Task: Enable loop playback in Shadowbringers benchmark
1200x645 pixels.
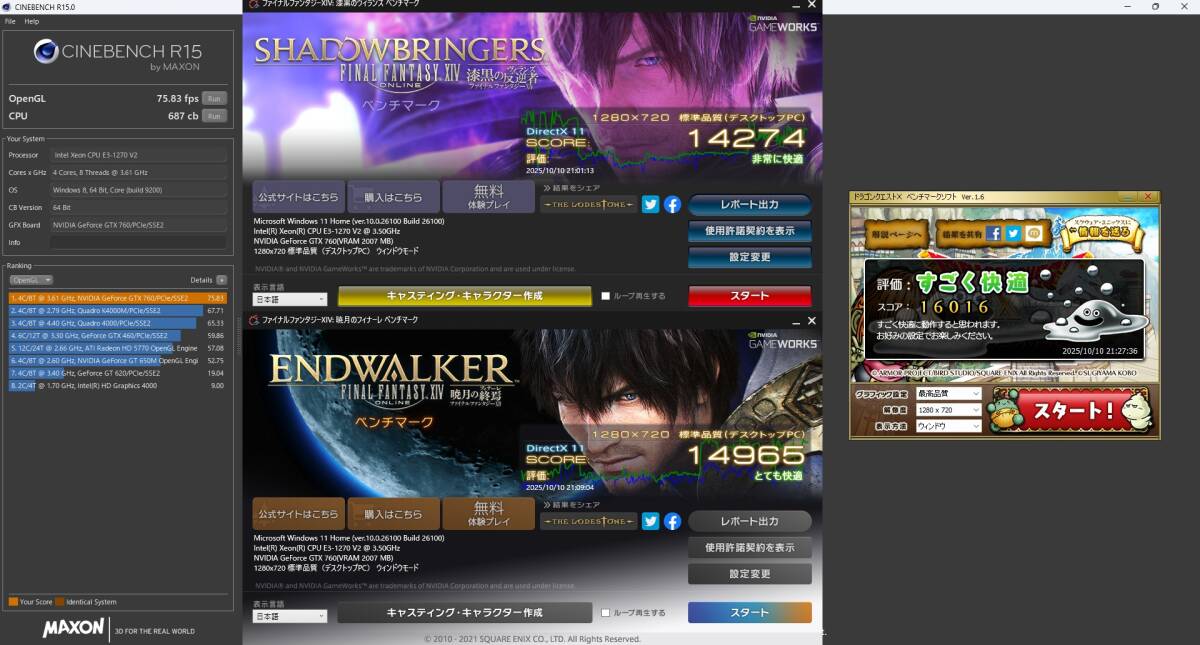Action: 605,296
